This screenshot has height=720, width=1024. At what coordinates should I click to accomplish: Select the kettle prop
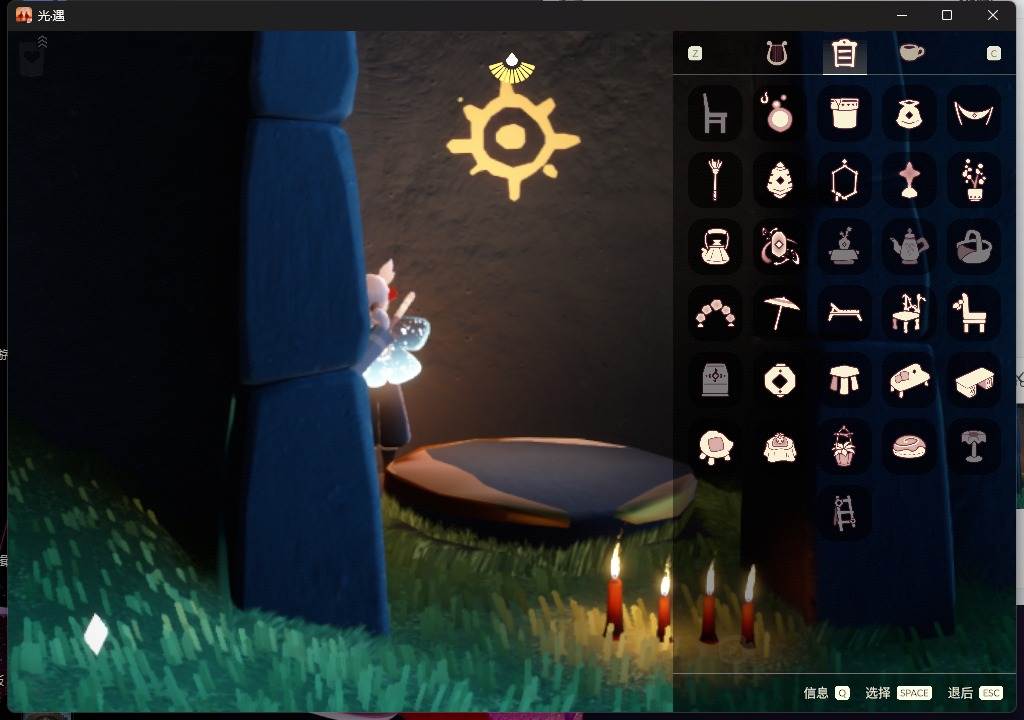point(714,247)
